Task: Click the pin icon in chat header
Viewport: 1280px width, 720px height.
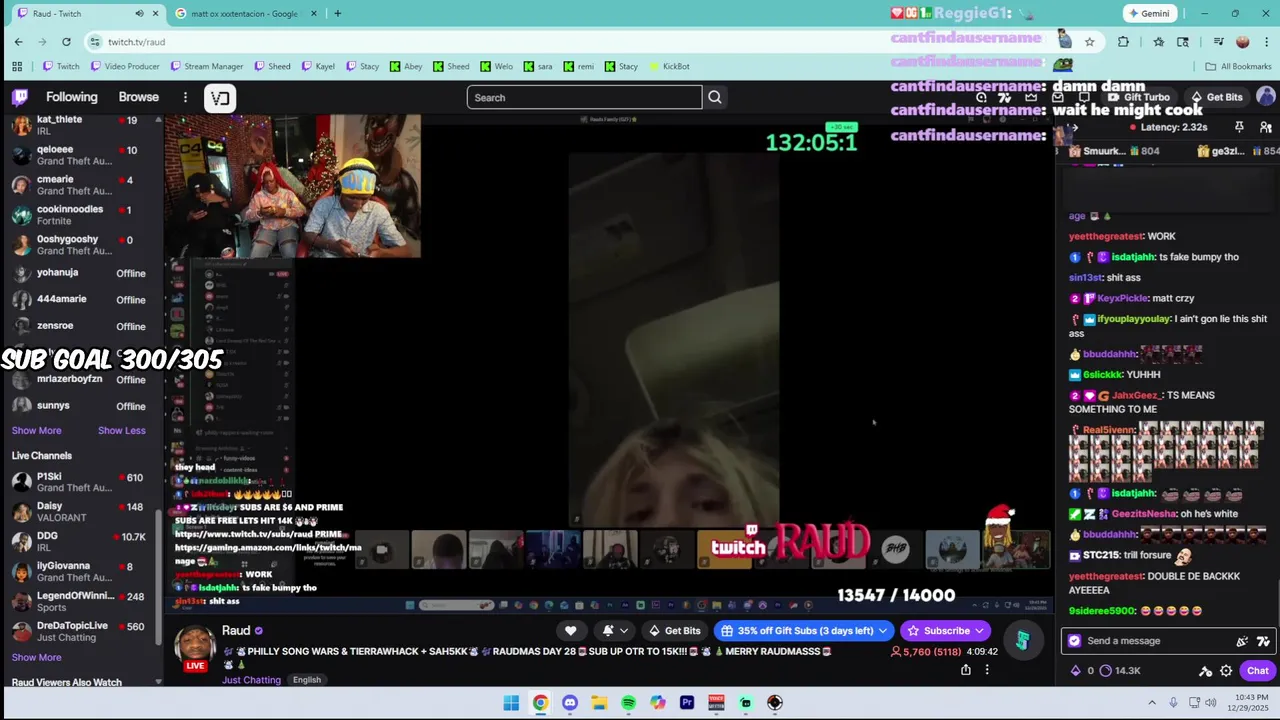Action: (x=1239, y=127)
